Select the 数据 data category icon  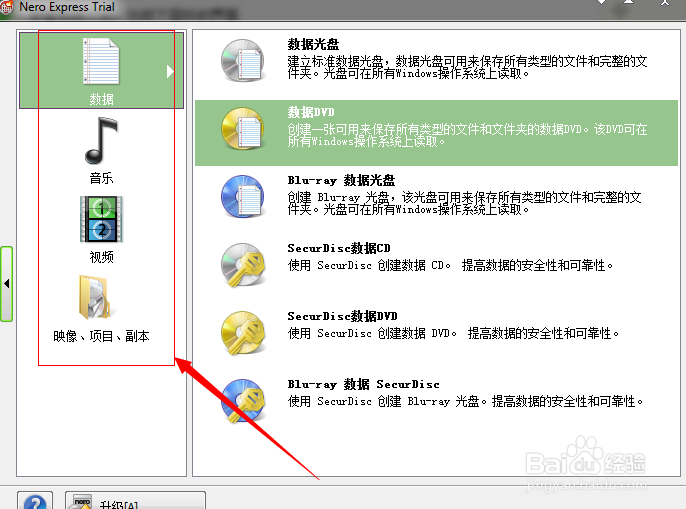[x=101, y=61]
